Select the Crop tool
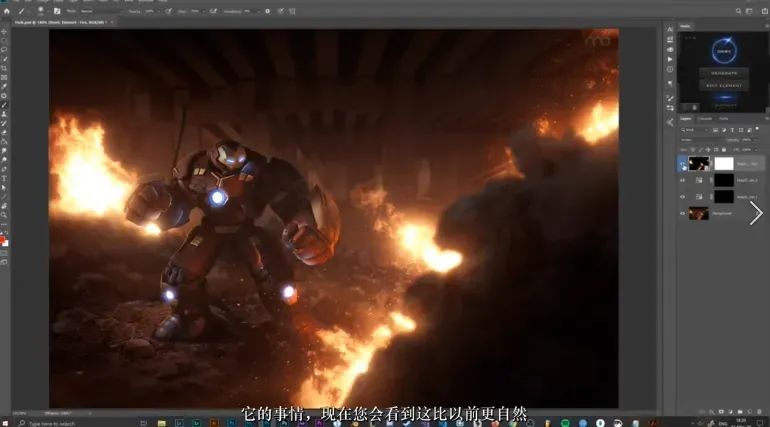The width and height of the screenshot is (770, 427). coord(5,68)
